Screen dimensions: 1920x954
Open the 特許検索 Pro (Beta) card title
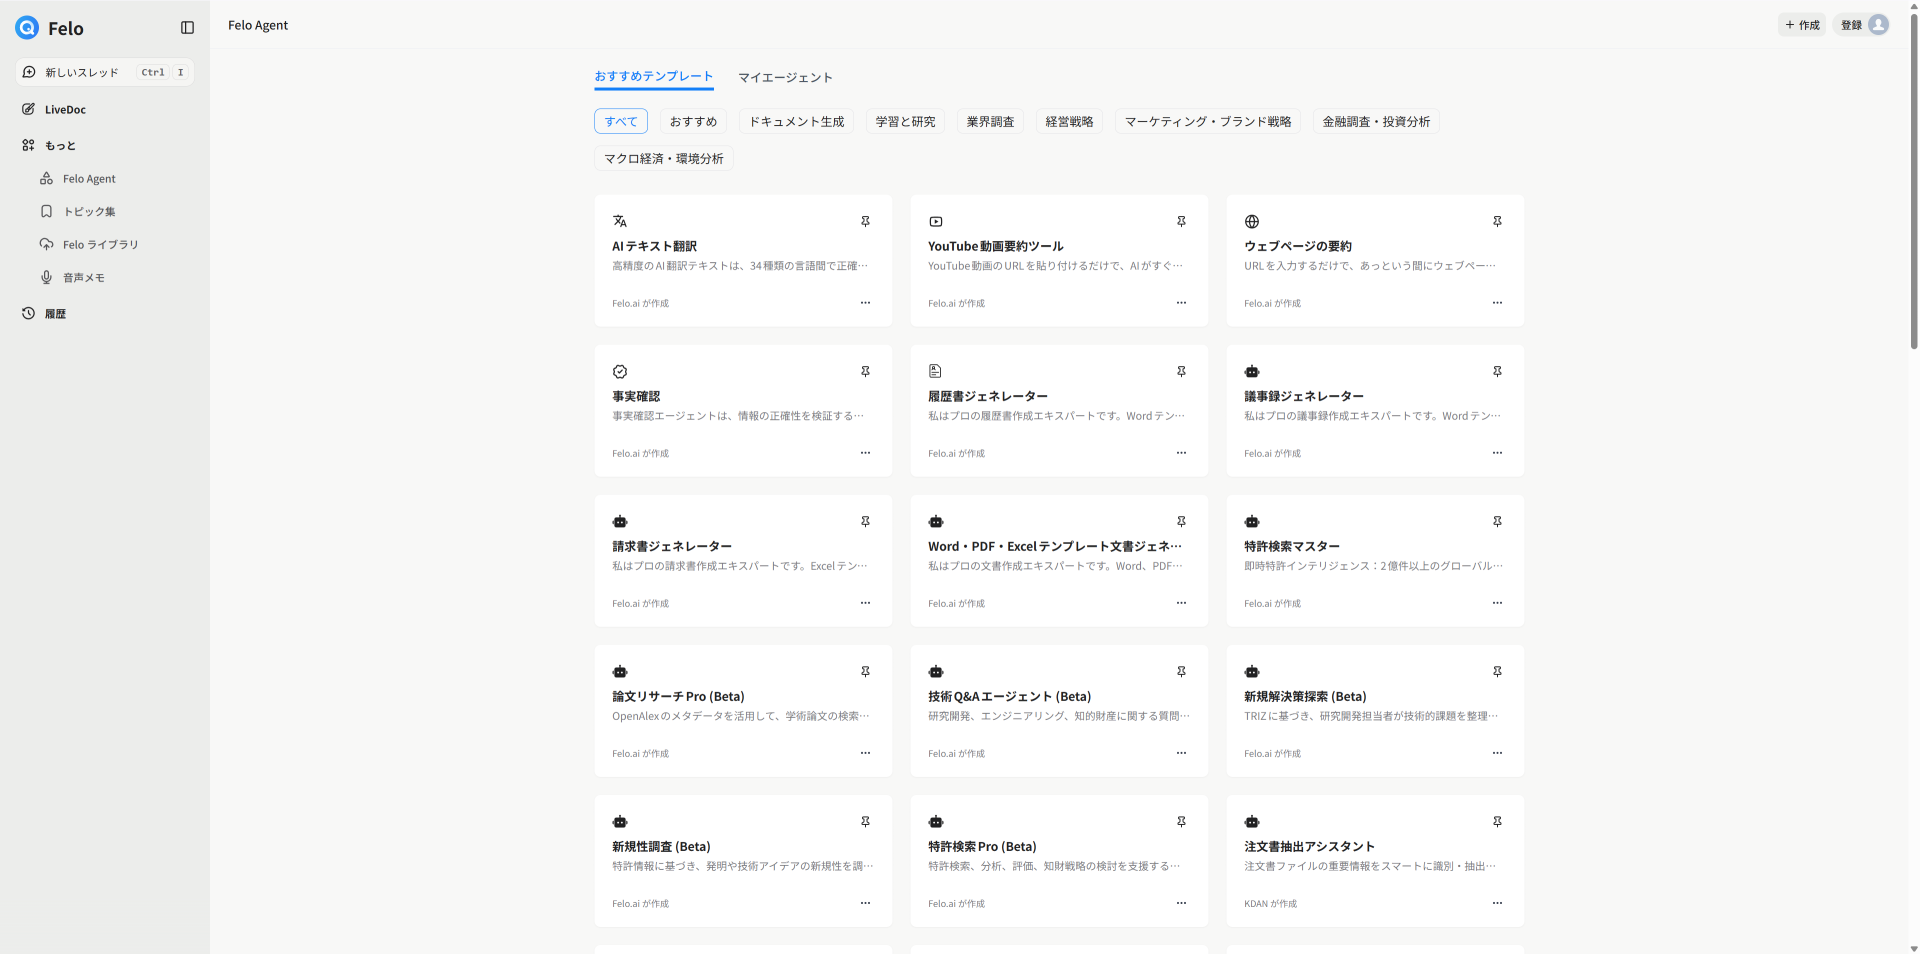coord(982,847)
